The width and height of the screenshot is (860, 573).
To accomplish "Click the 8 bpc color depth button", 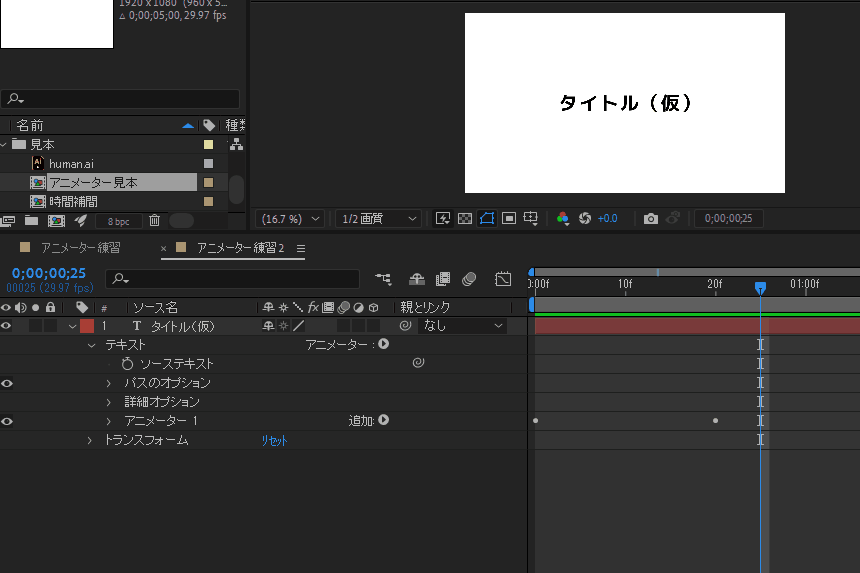I will pyautogui.click(x=118, y=222).
